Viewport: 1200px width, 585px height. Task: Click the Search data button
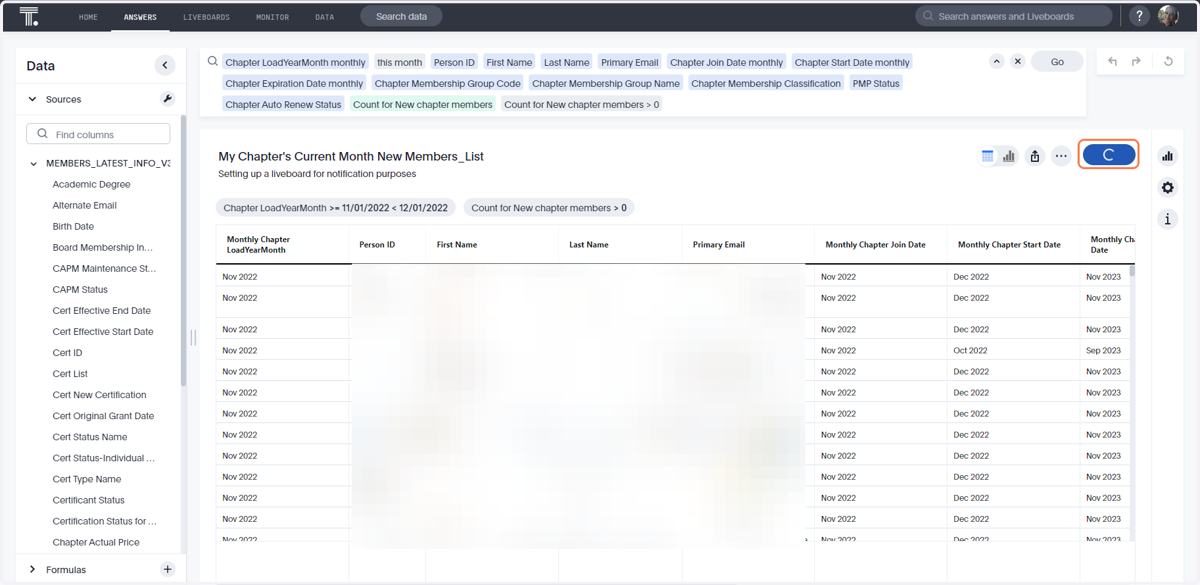point(401,16)
